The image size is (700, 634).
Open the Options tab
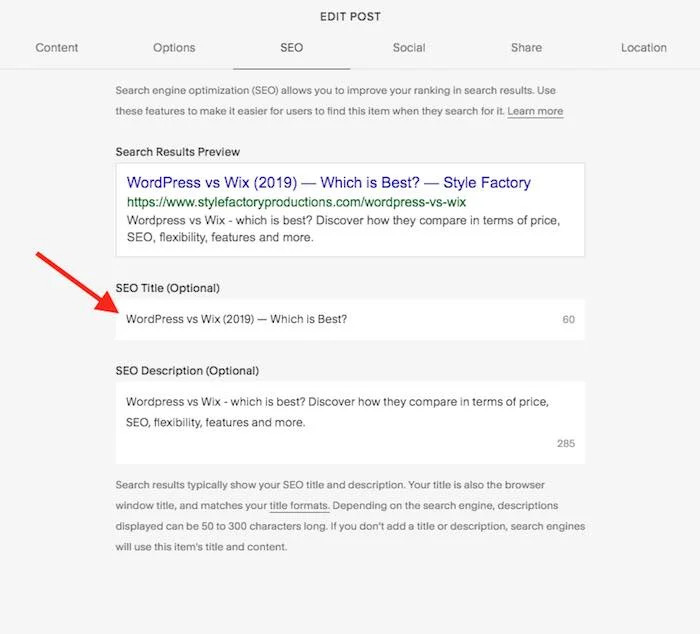[174, 48]
